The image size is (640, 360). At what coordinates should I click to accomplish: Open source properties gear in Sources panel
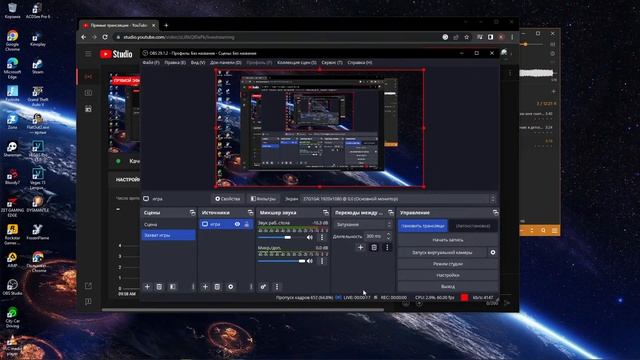tap(231, 287)
